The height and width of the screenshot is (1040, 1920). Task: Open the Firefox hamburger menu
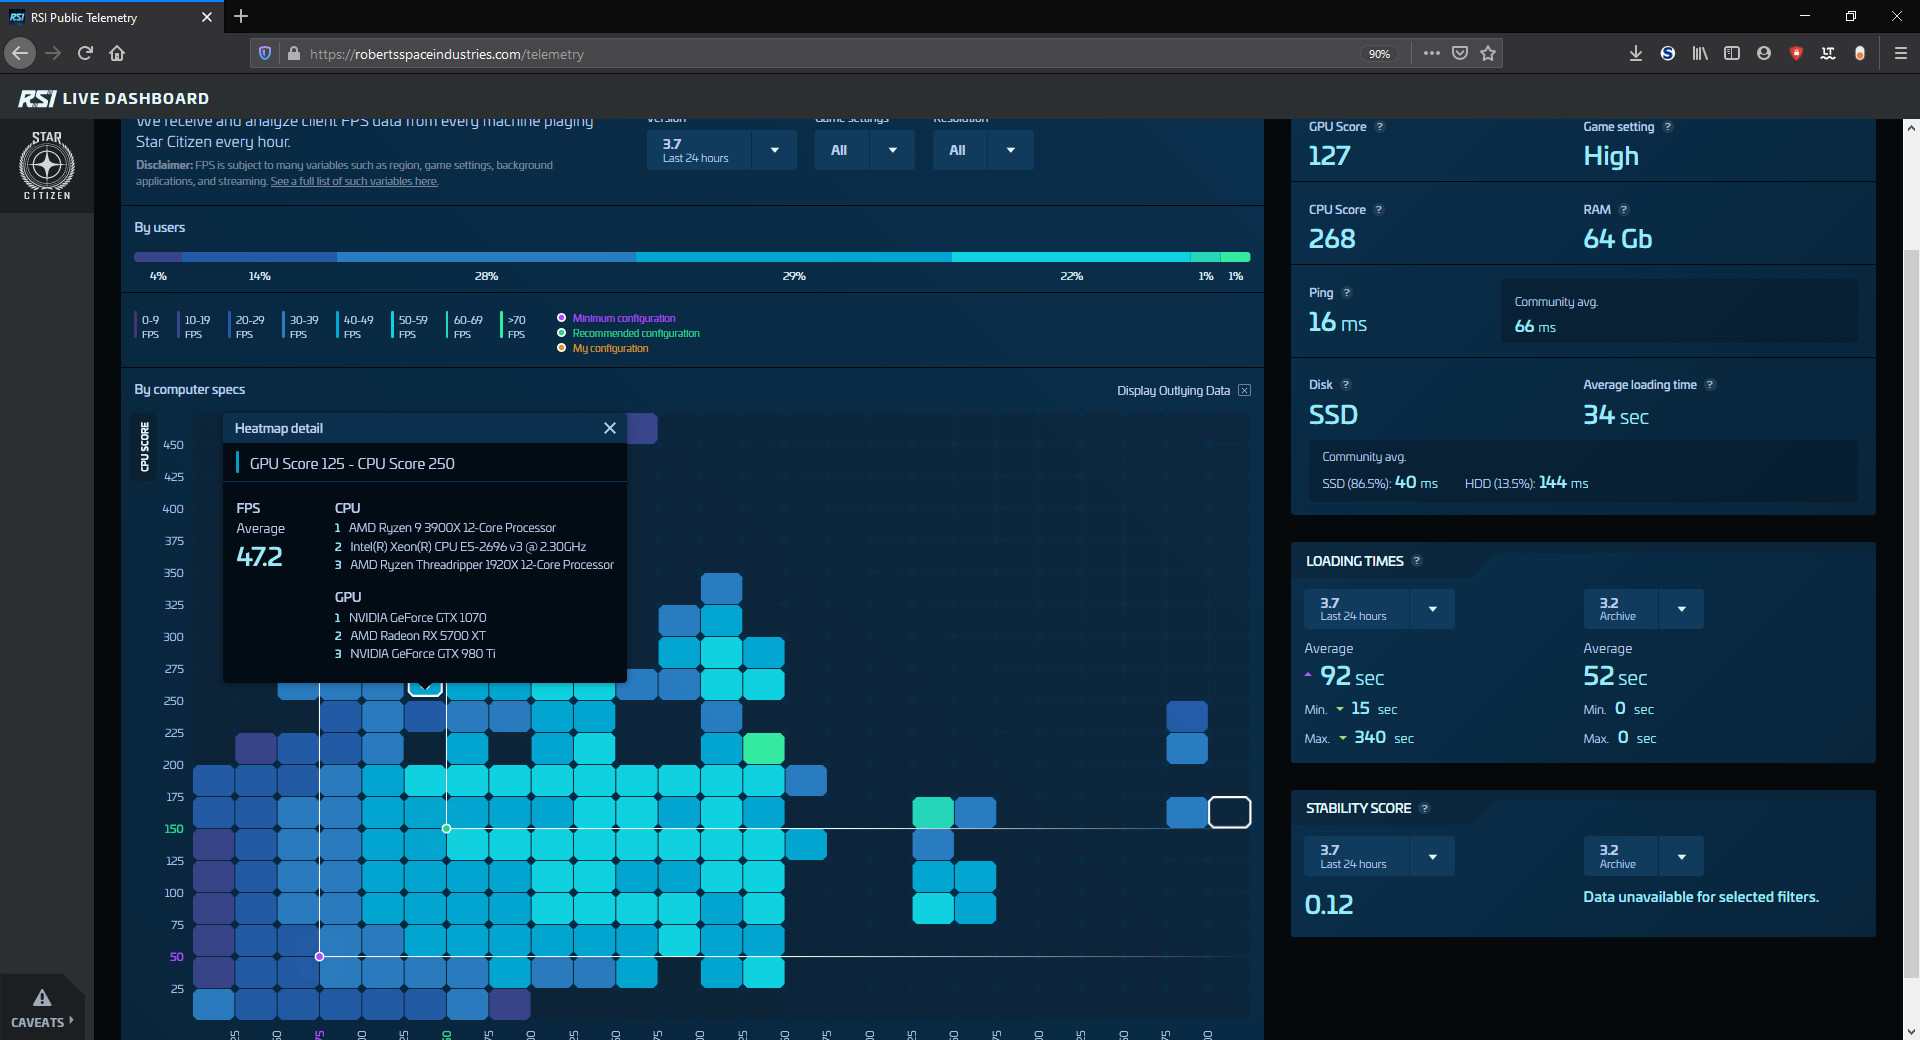tap(1900, 54)
